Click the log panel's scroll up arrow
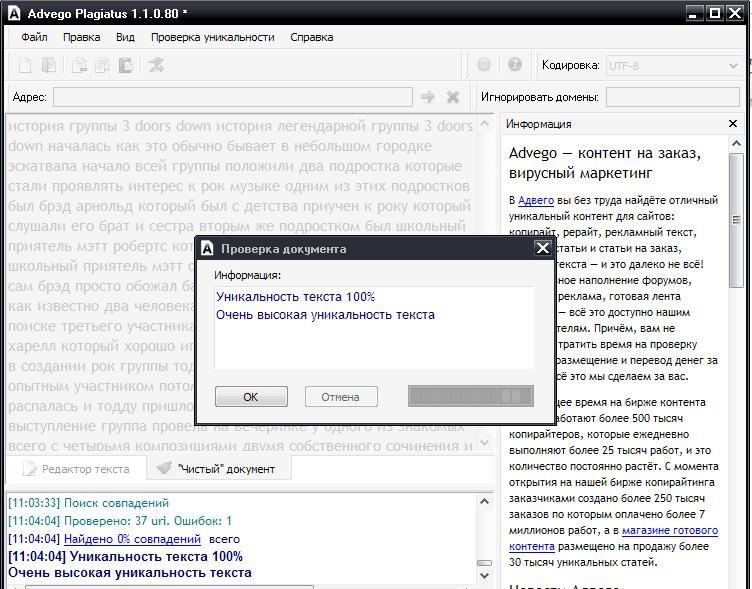Screen dimensions: 752x589 pos(484,501)
